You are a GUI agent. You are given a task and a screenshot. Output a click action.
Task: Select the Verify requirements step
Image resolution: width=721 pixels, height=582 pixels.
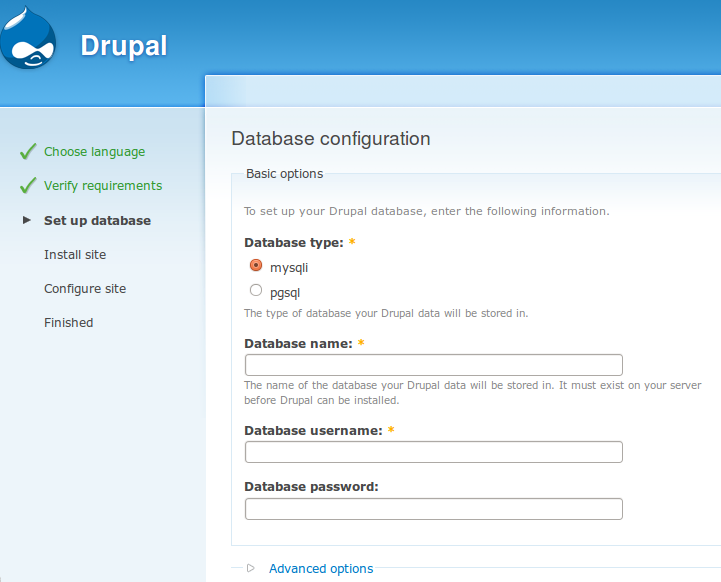coord(102,186)
